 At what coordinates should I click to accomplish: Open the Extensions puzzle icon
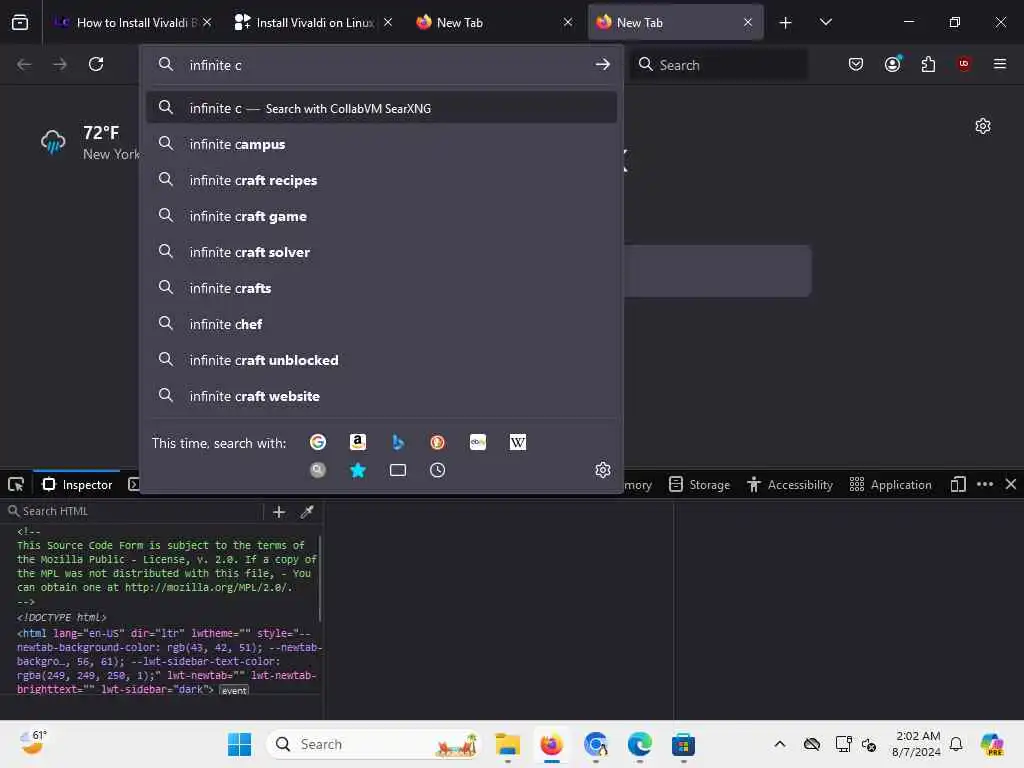928,64
